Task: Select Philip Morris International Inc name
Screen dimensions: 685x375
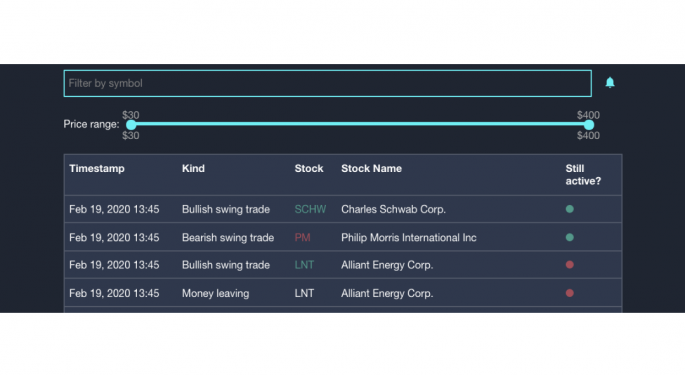Action: pyautogui.click(x=409, y=237)
